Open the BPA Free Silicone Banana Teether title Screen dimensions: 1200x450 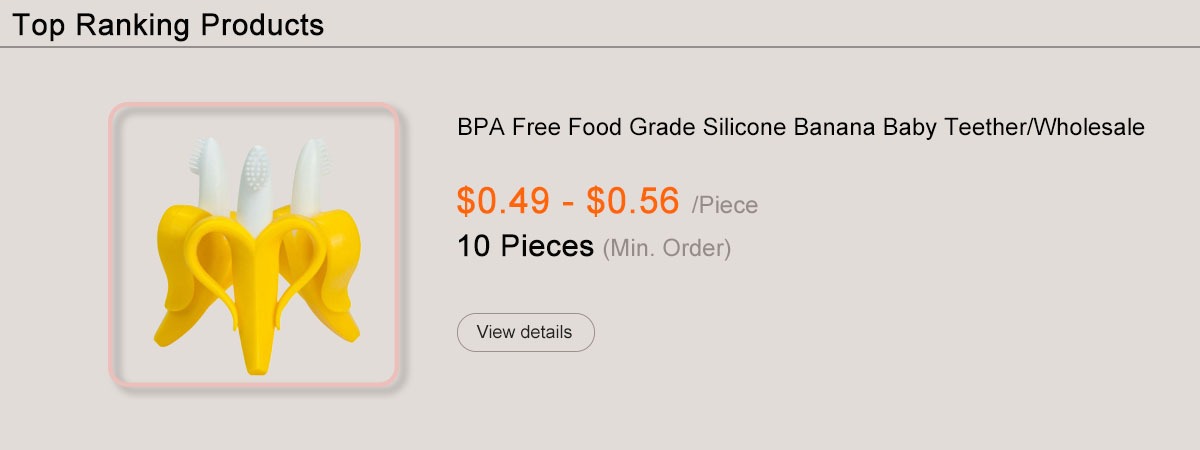[x=800, y=129]
